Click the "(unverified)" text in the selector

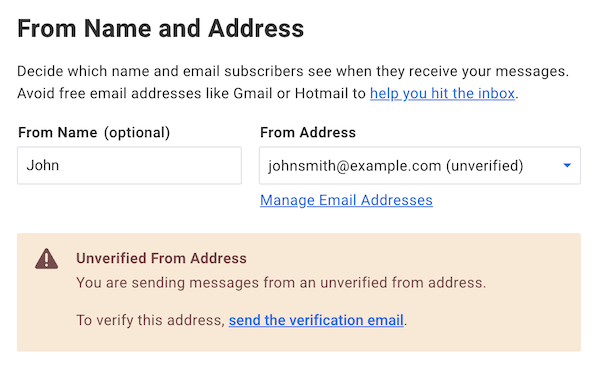(484, 166)
